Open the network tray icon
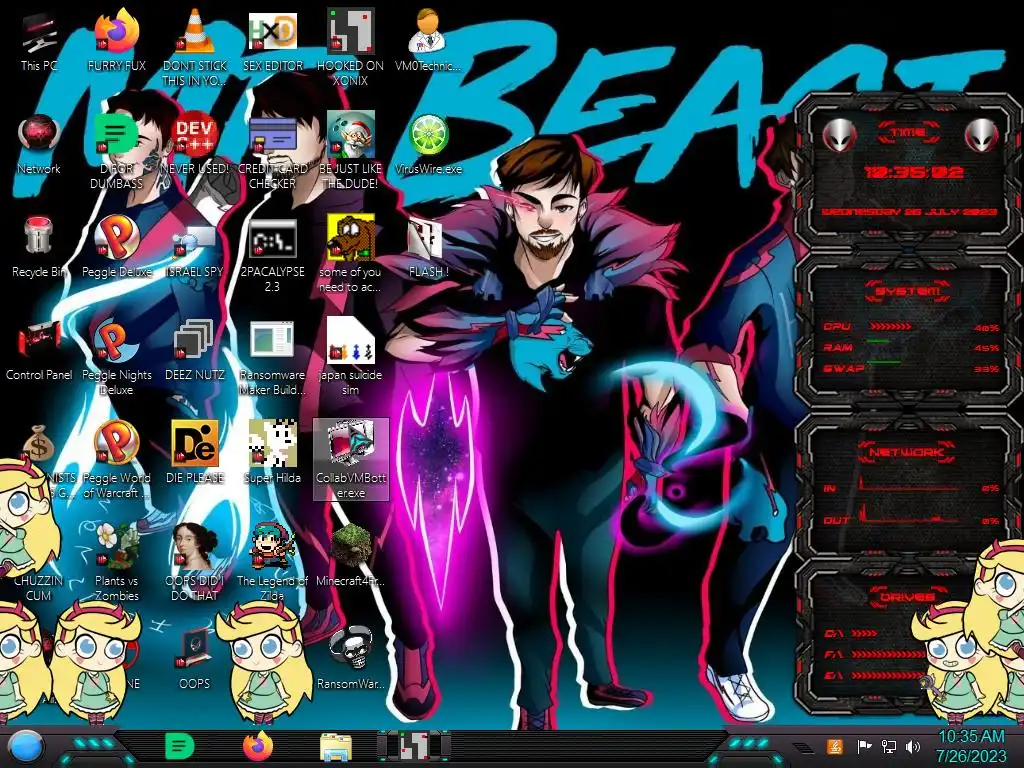 tap(889, 746)
